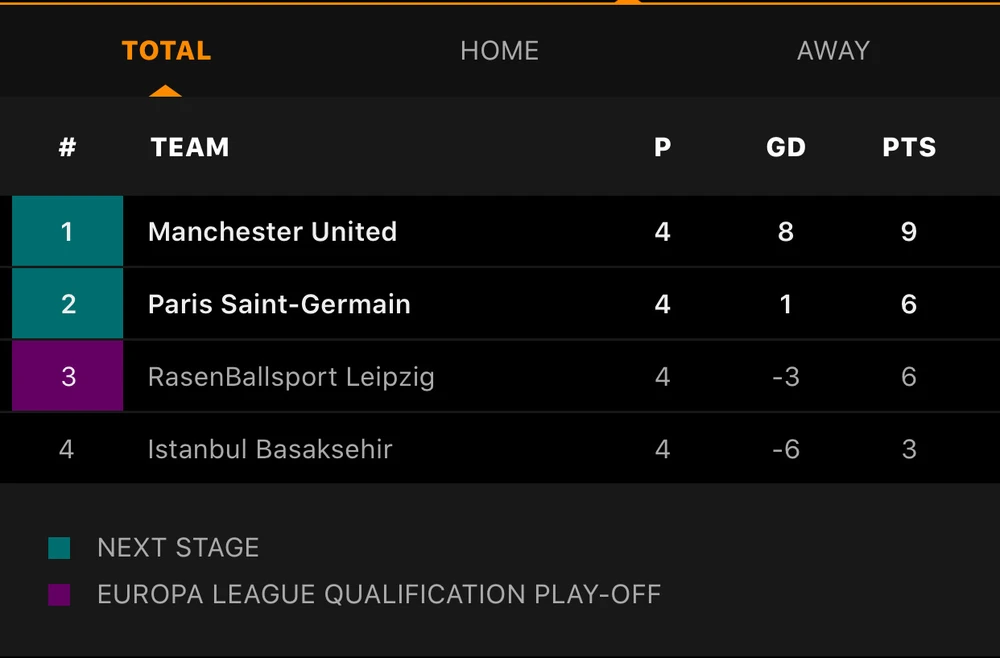Screen dimensions: 1000x658
Task: Open the HOME standings tab
Action: [x=499, y=51]
